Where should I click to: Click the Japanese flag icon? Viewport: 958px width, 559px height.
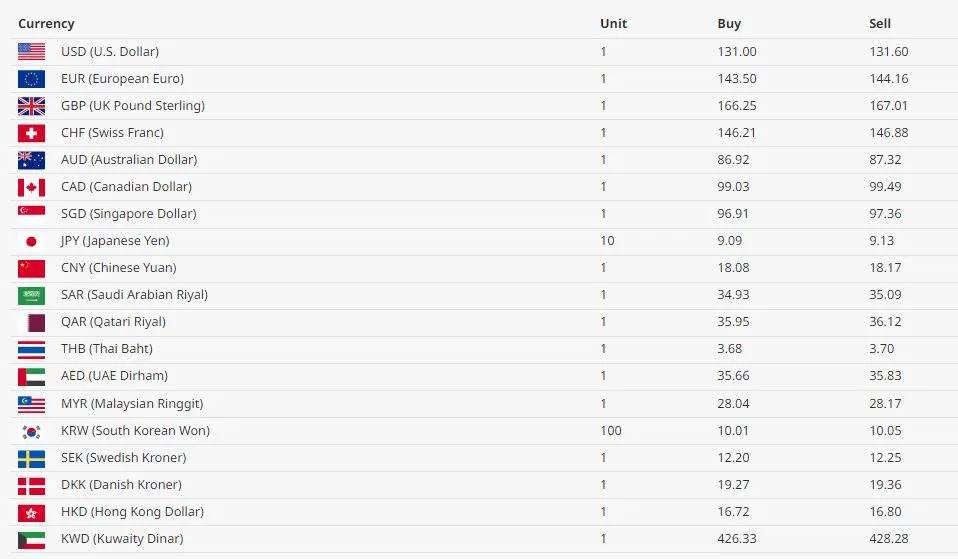tap(31, 241)
